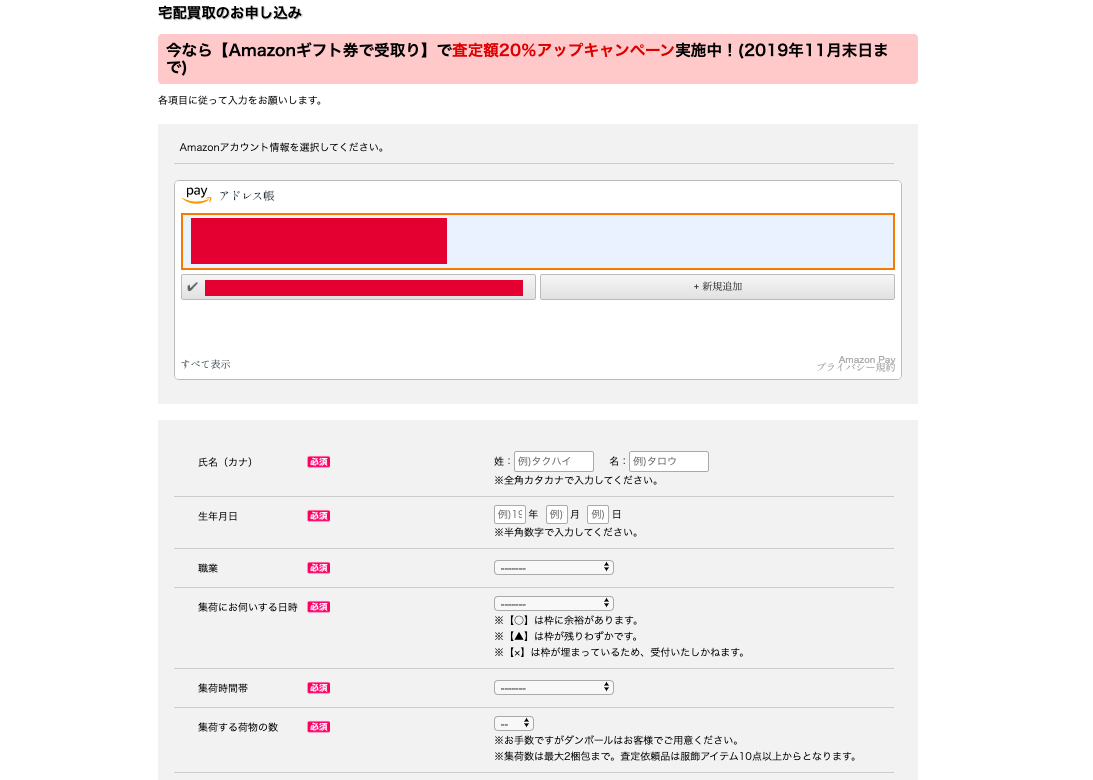Click the 査定額20%アップキャンペーン red text
The image size is (1093, 780).
point(563,50)
